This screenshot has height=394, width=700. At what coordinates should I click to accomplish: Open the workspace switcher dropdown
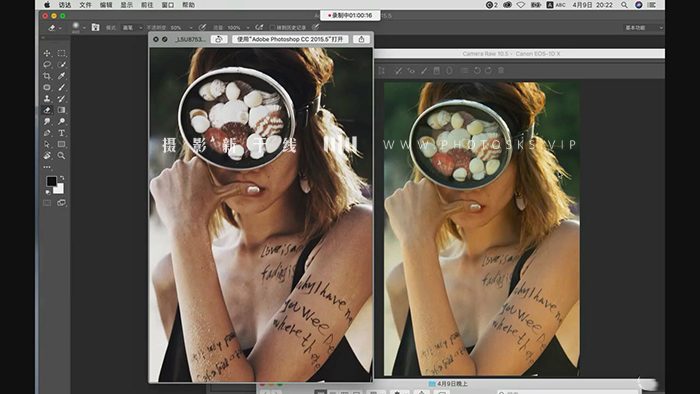643,28
